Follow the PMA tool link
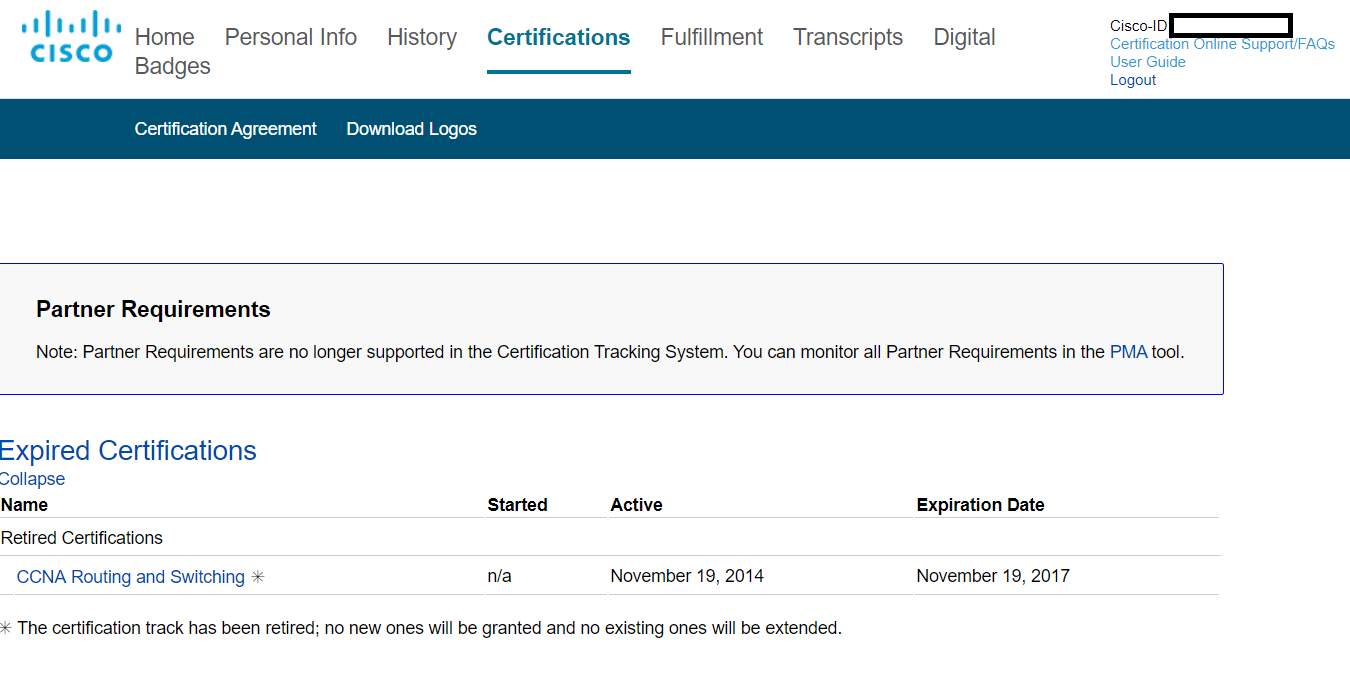Viewport: 1350px width, 681px height. 1128,352
